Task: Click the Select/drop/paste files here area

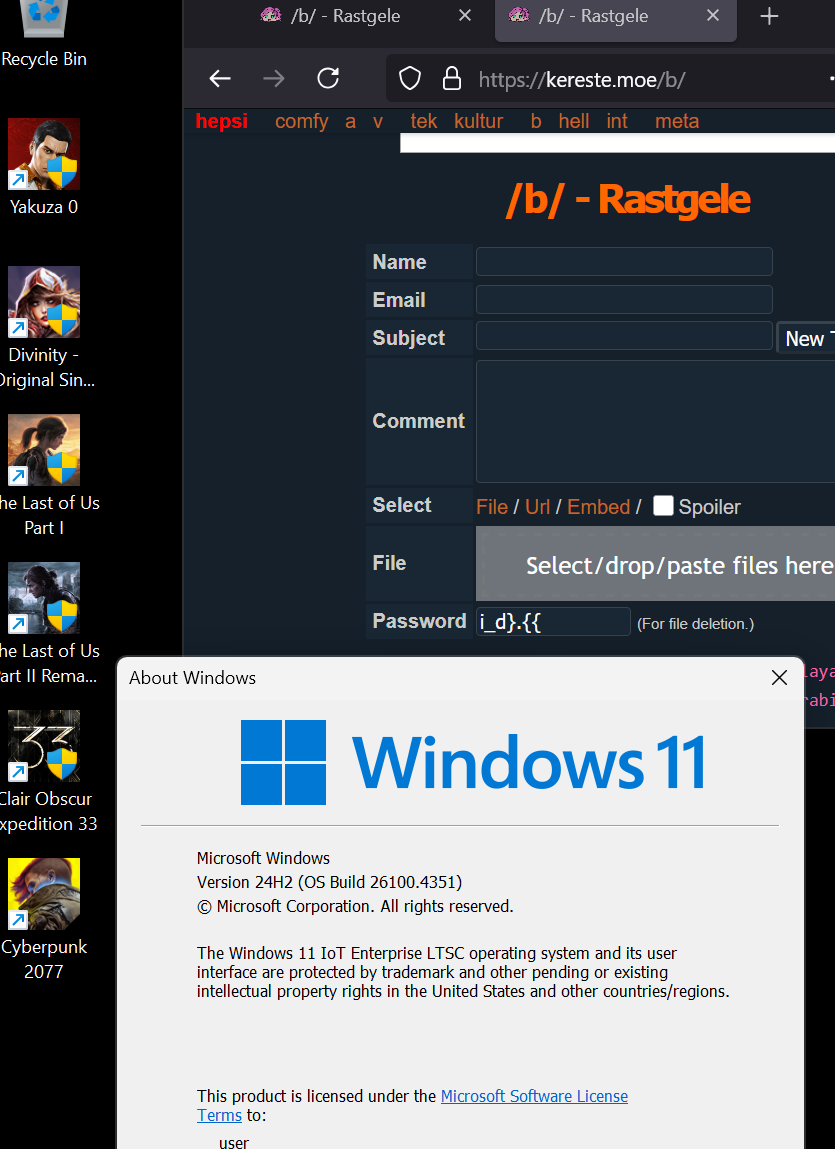Action: pos(655,564)
